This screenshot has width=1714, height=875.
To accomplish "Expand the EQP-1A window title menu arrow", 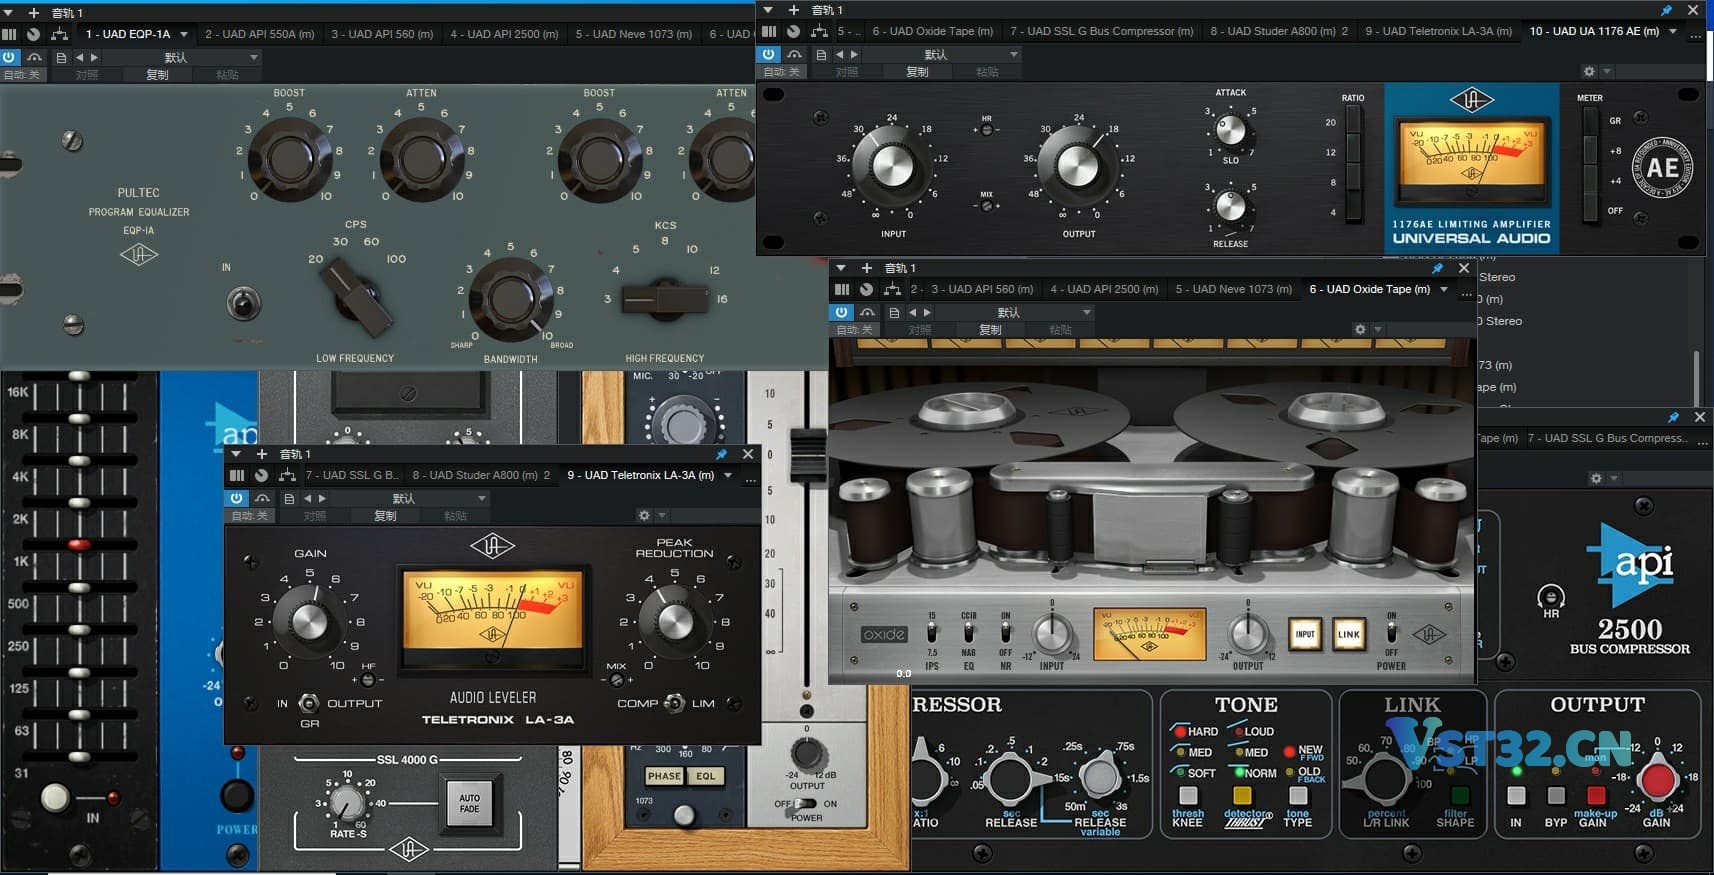I will click(x=9, y=12).
